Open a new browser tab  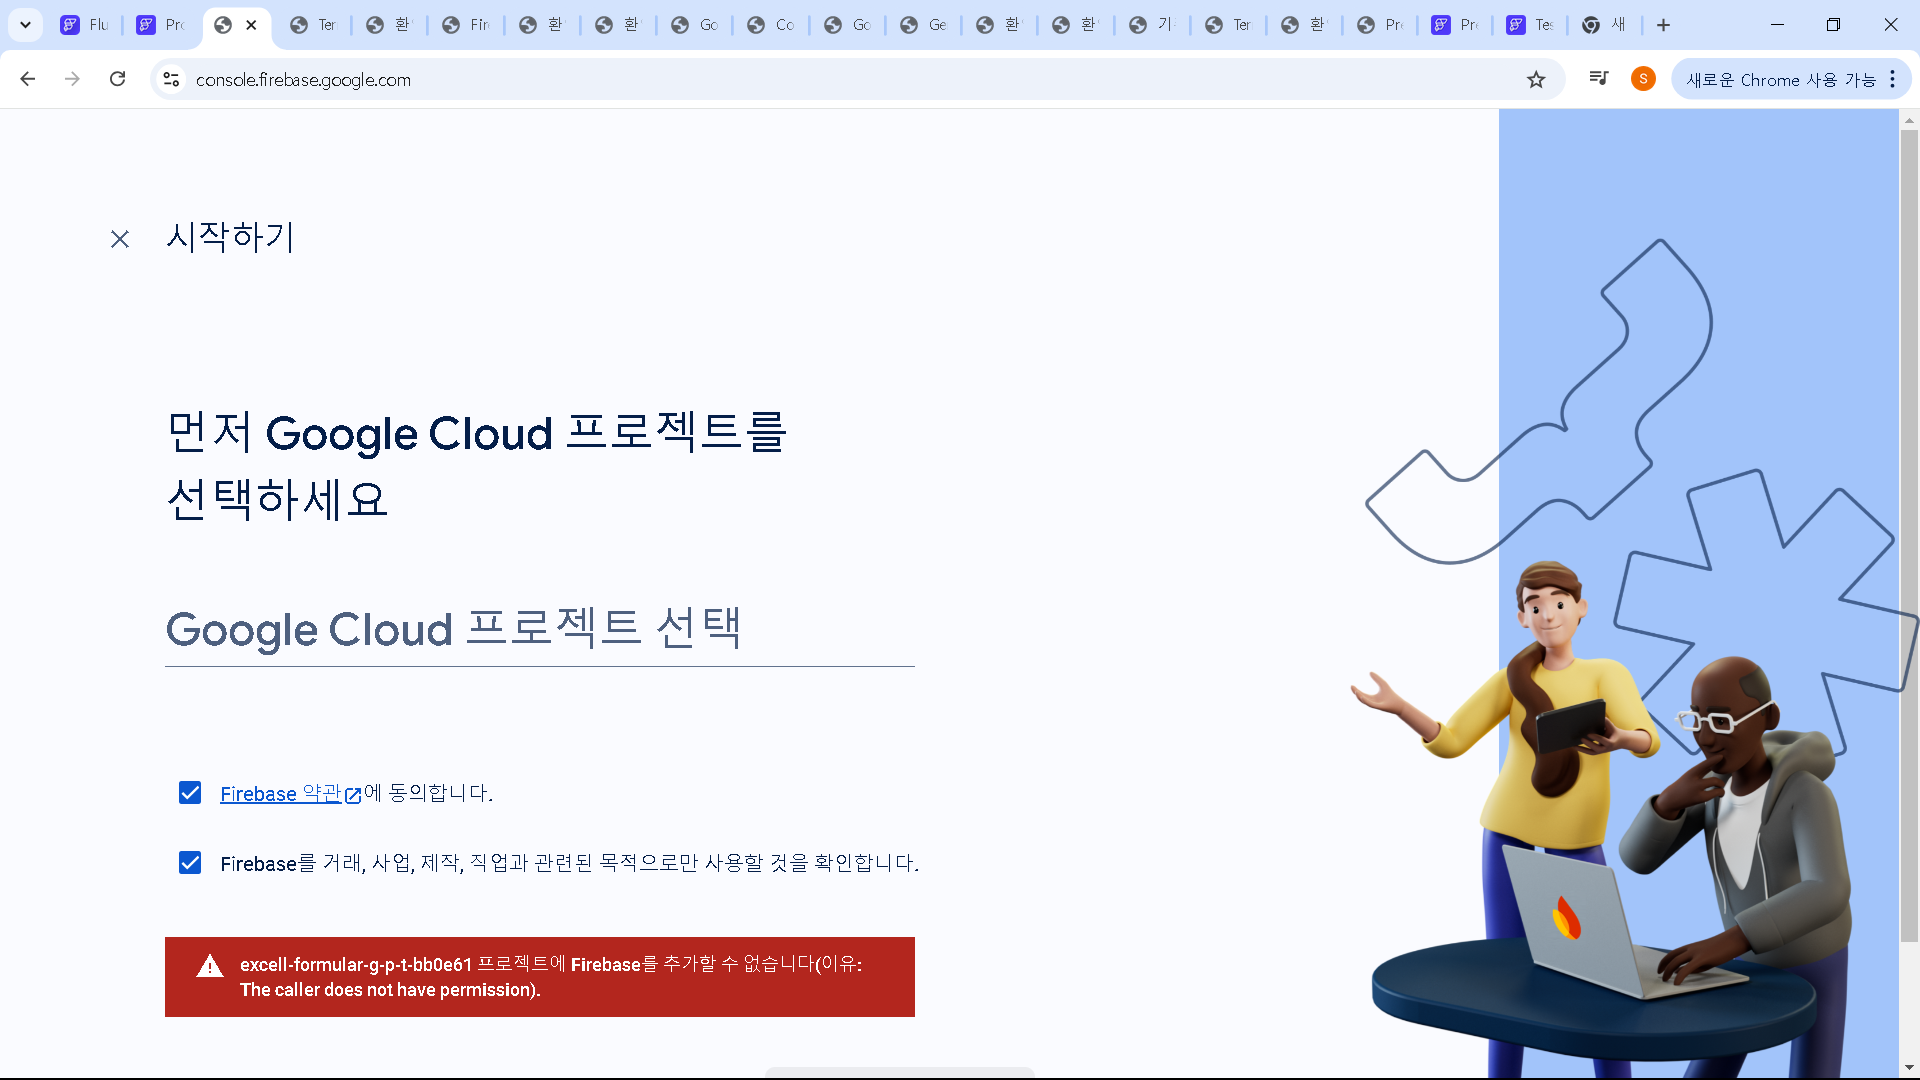click(1663, 25)
